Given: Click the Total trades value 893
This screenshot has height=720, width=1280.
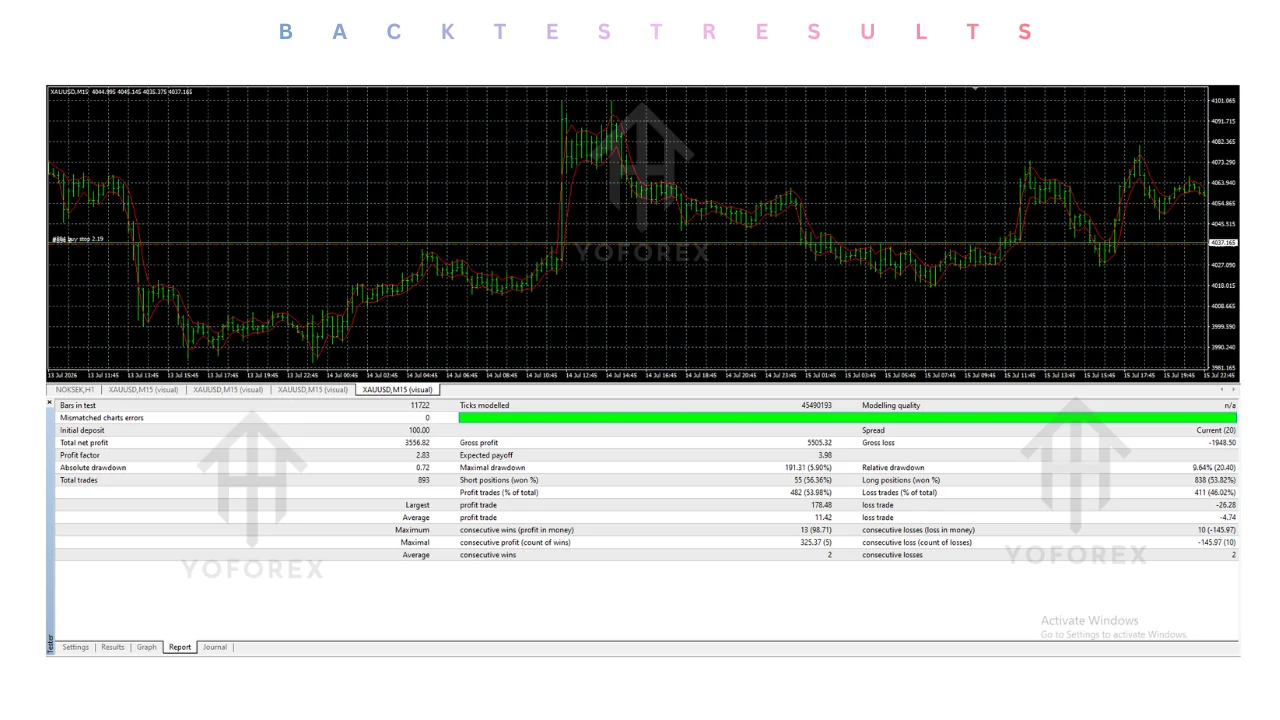Looking at the screenshot, I should (x=424, y=480).
